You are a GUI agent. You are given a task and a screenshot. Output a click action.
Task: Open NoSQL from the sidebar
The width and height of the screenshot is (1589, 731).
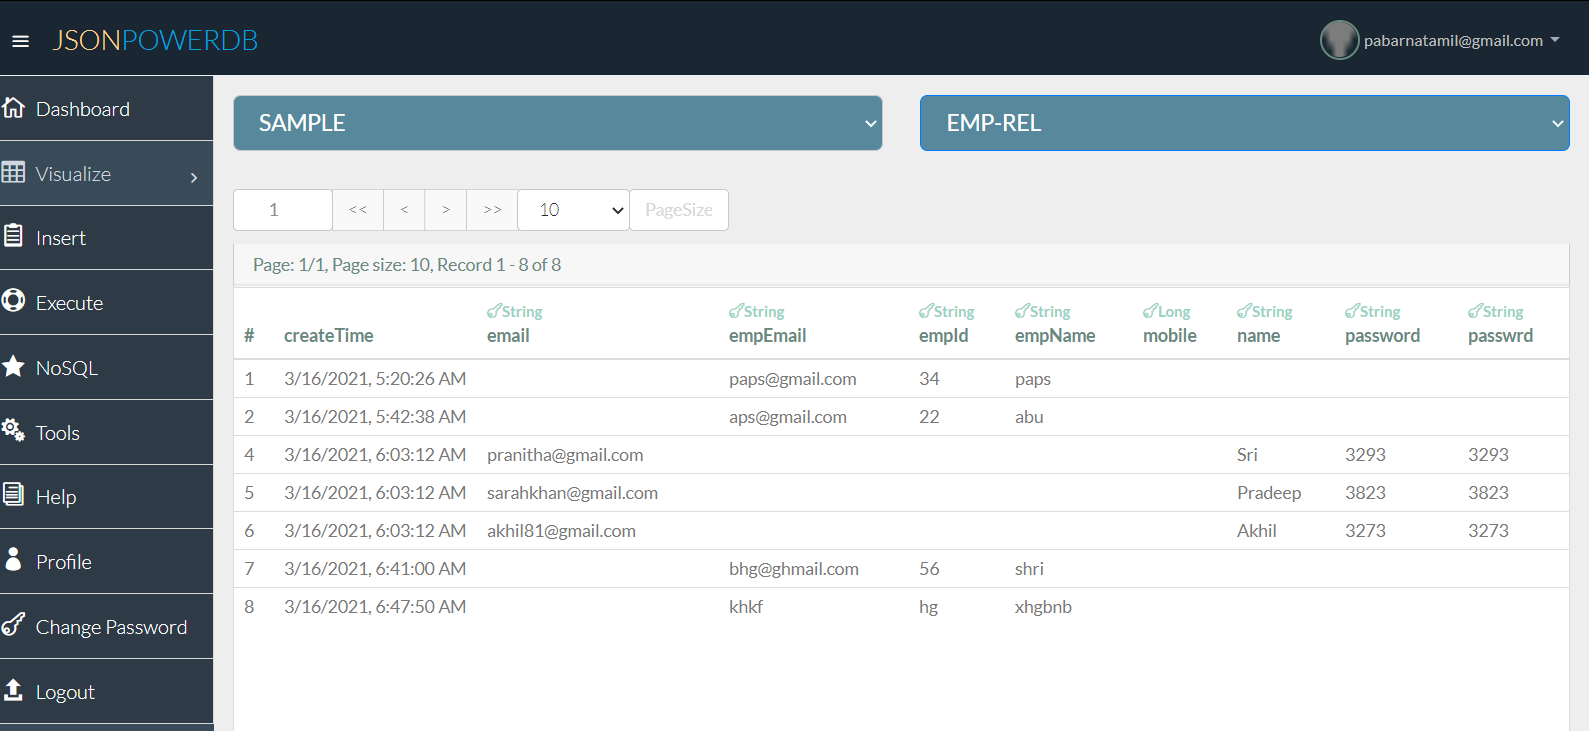(x=106, y=367)
